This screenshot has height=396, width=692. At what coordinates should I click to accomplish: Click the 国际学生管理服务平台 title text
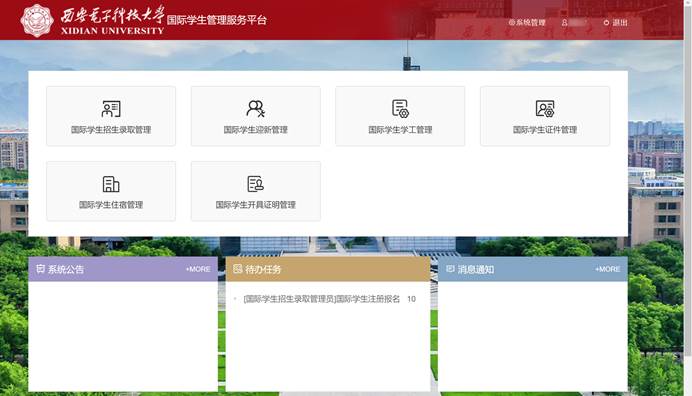[x=217, y=20]
